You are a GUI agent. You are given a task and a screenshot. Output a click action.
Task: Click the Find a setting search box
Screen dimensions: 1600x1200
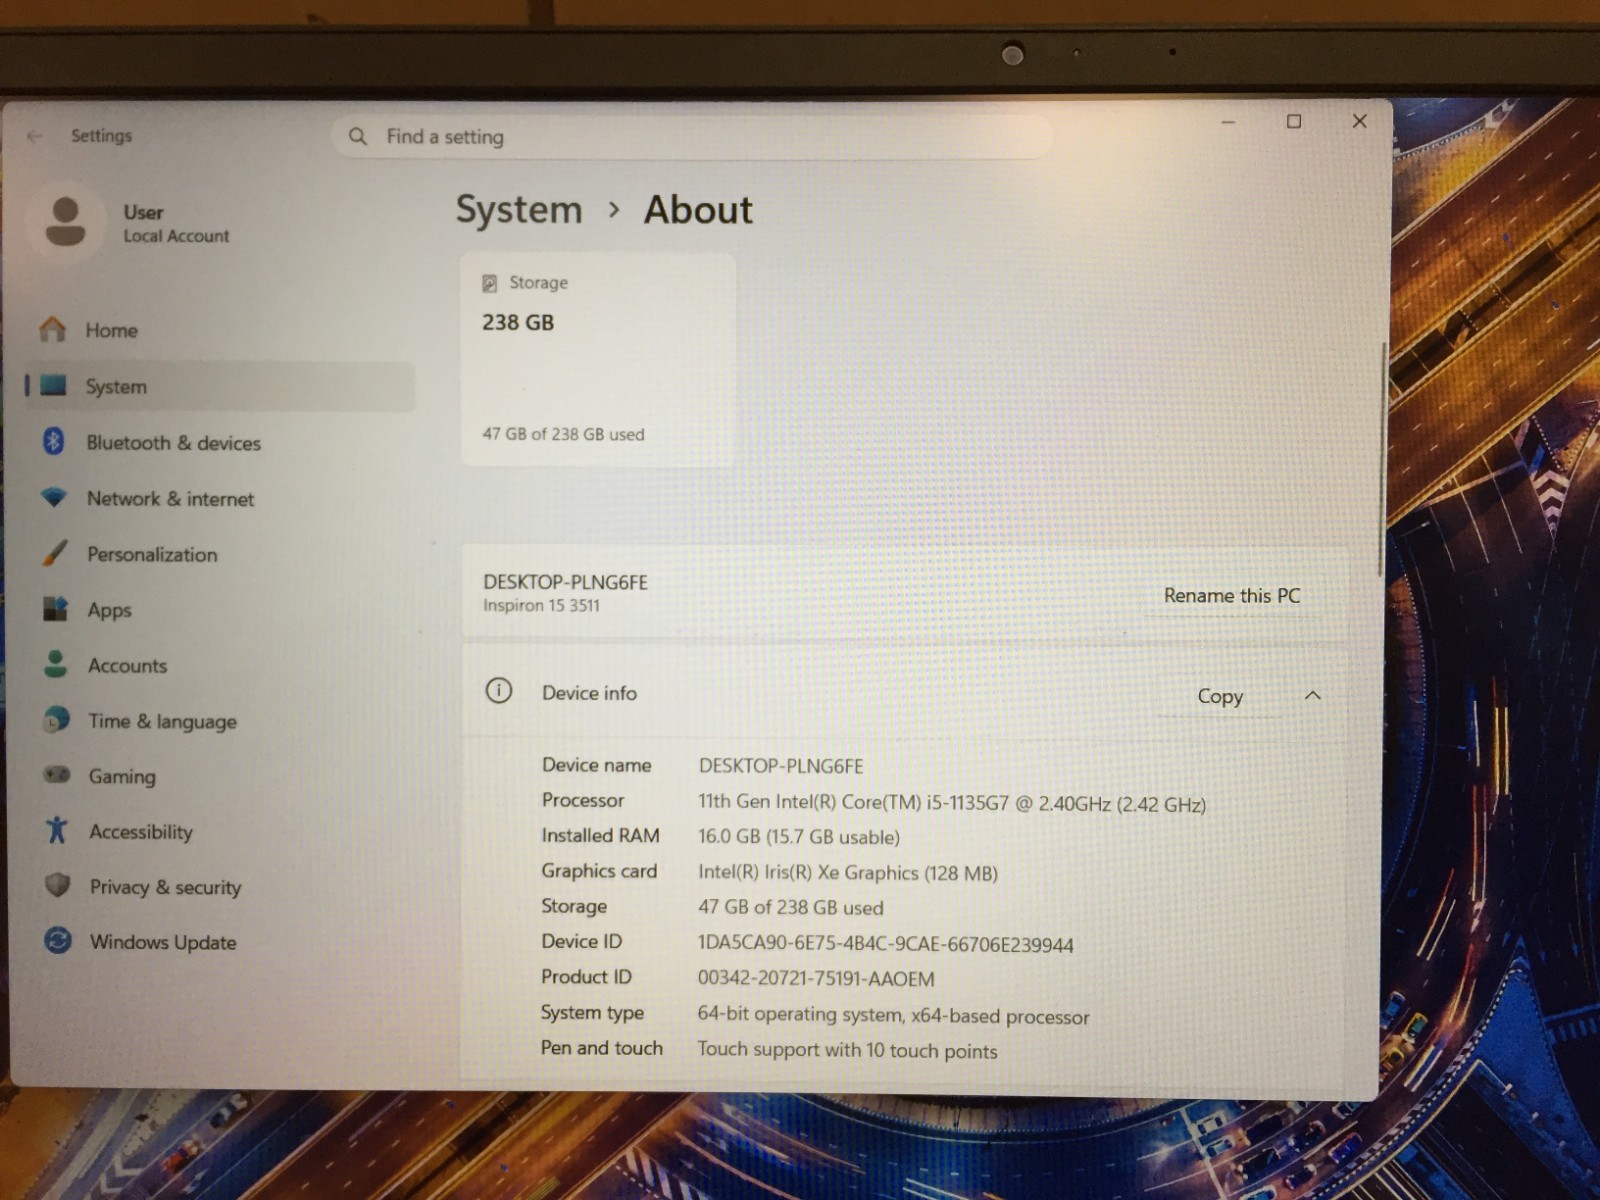(x=692, y=136)
